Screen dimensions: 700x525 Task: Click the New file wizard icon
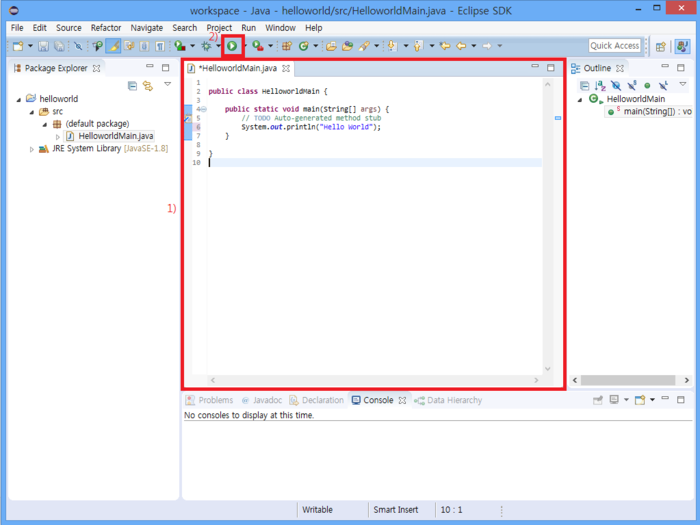coord(18,46)
